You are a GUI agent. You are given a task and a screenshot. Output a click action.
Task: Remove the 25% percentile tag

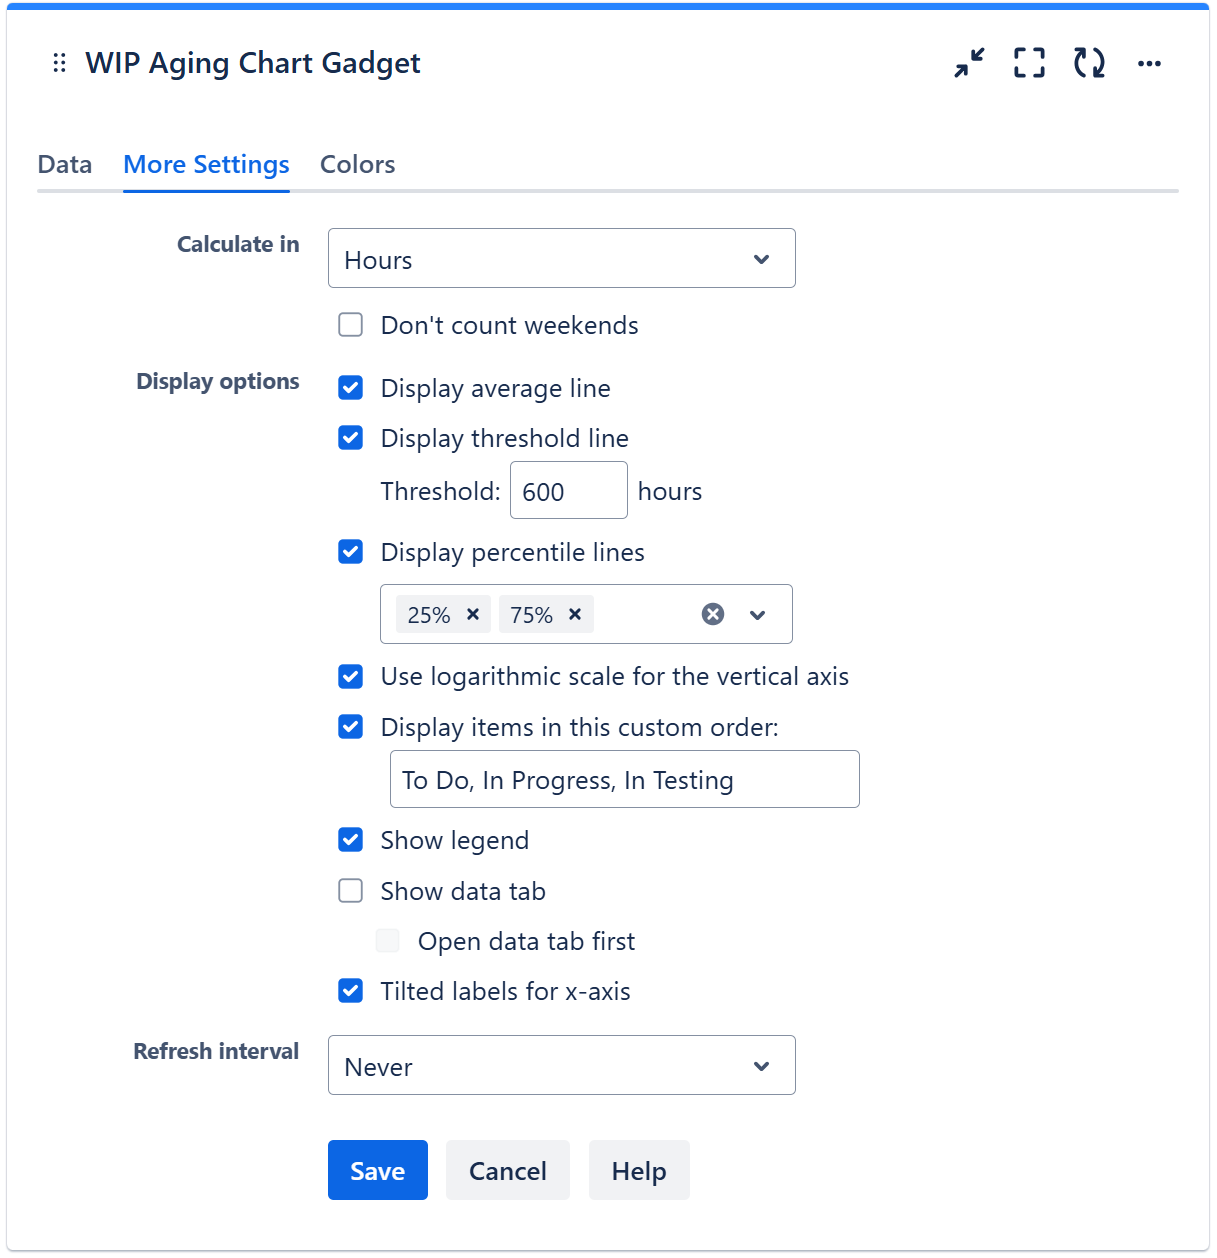[x=473, y=614]
